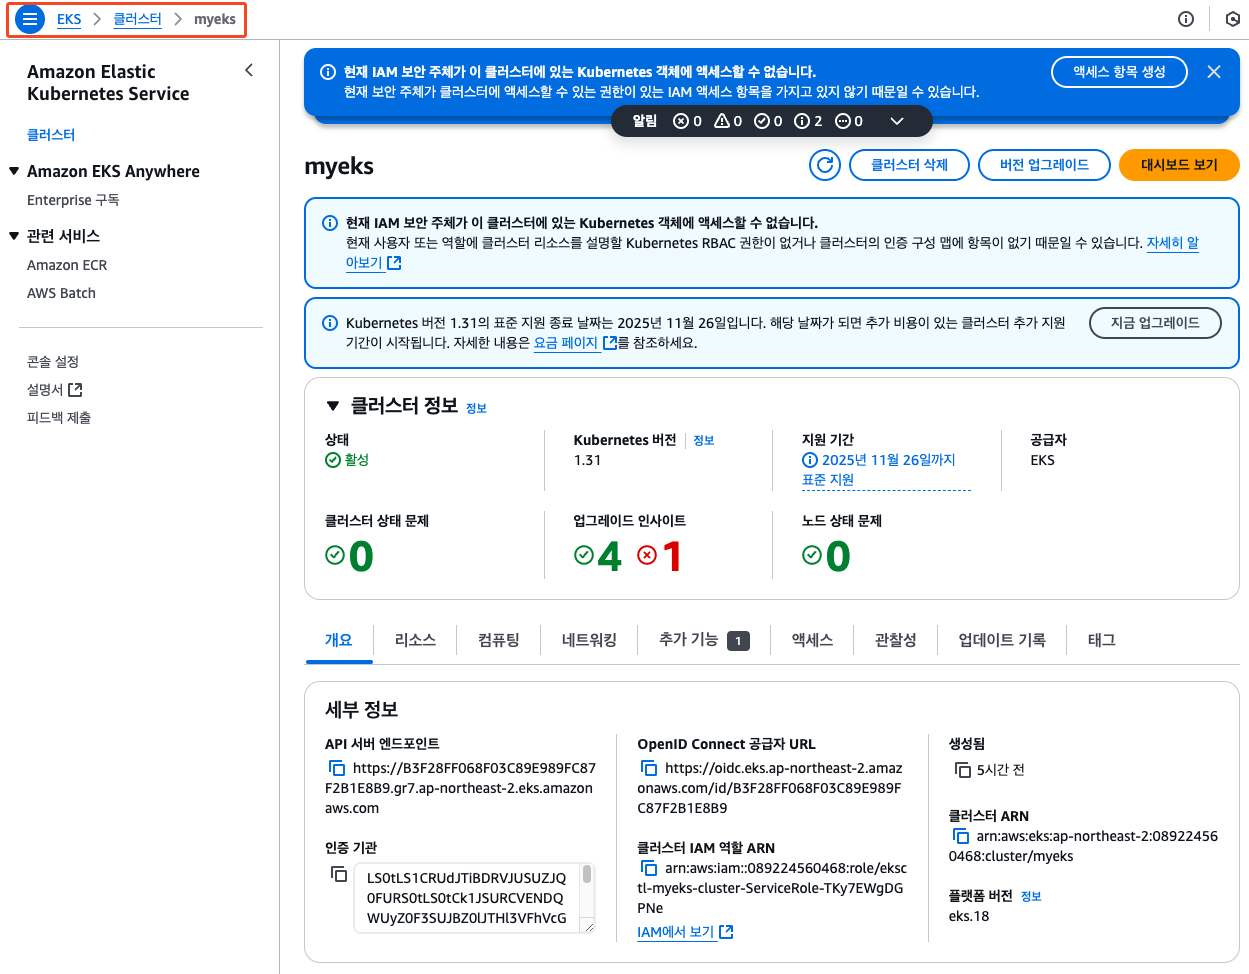
Task: Open 피드백 제출 link
Action: [59, 418]
